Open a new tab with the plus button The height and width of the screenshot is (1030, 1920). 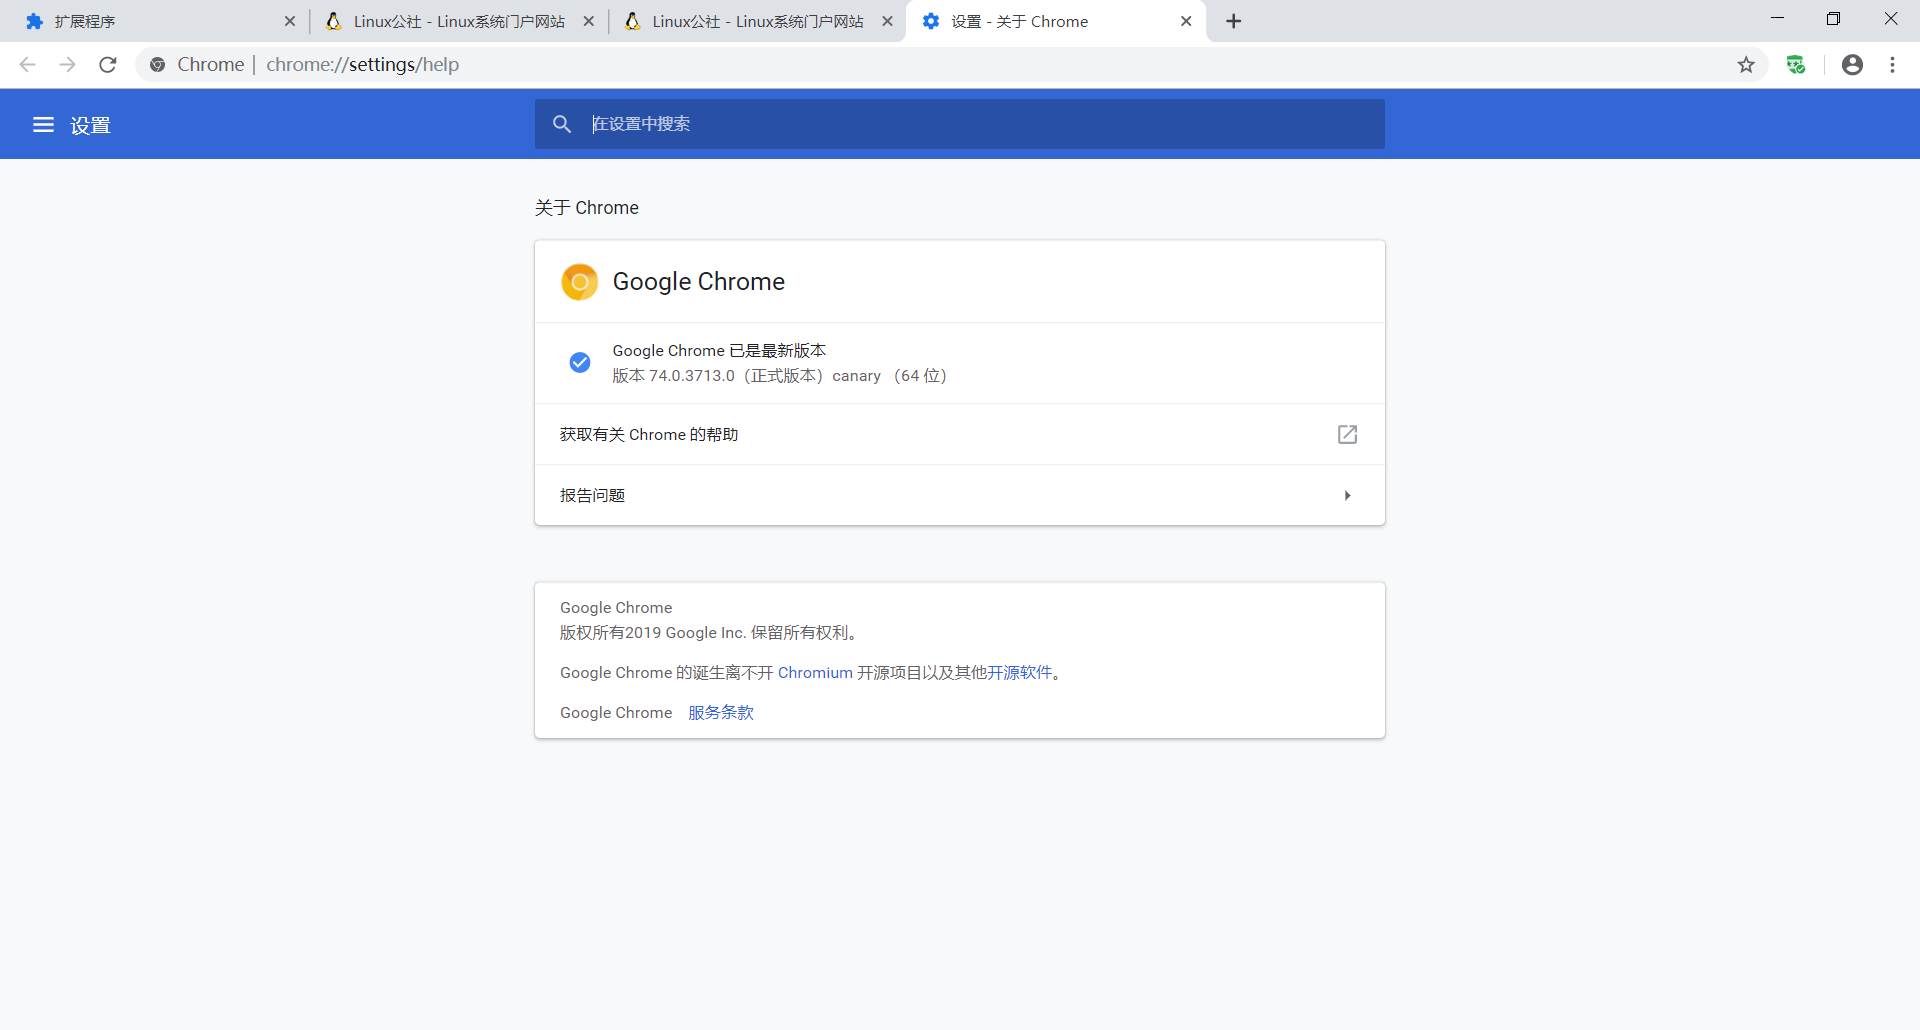coord(1234,21)
